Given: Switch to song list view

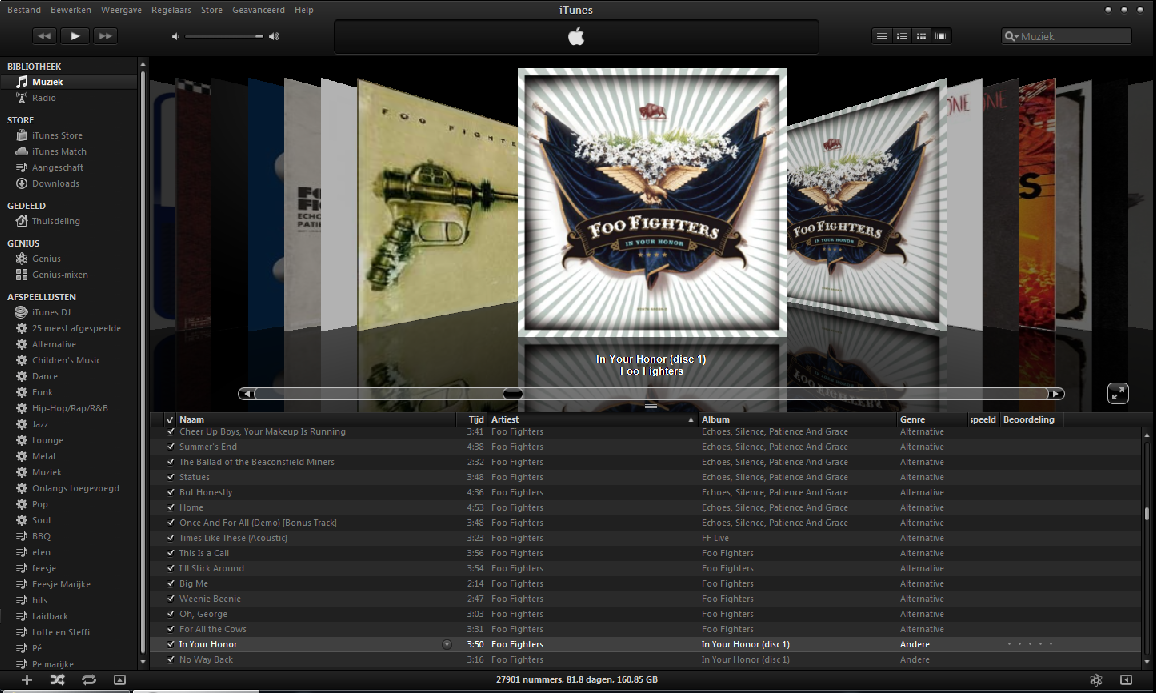Looking at the screenshot, I should (882, 35).
